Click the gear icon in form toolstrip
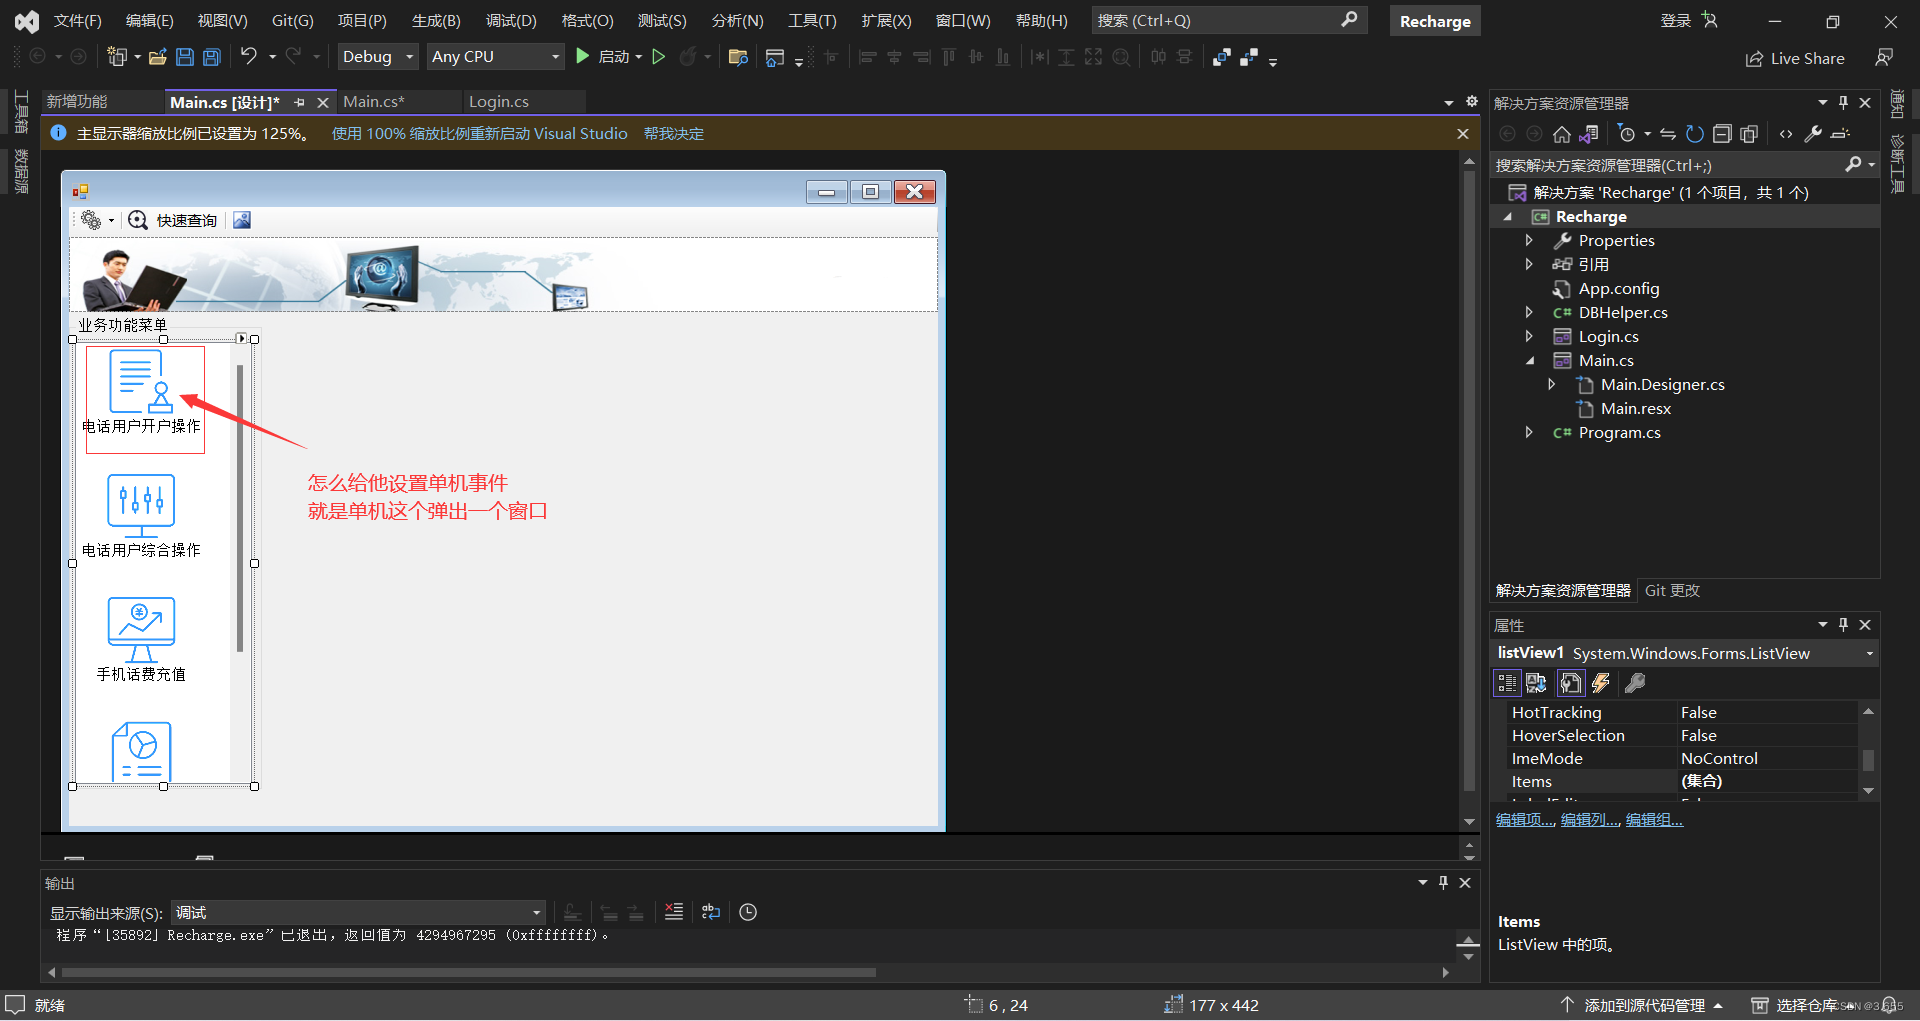The image size is (1920, 1021). [x=91, y=220]
